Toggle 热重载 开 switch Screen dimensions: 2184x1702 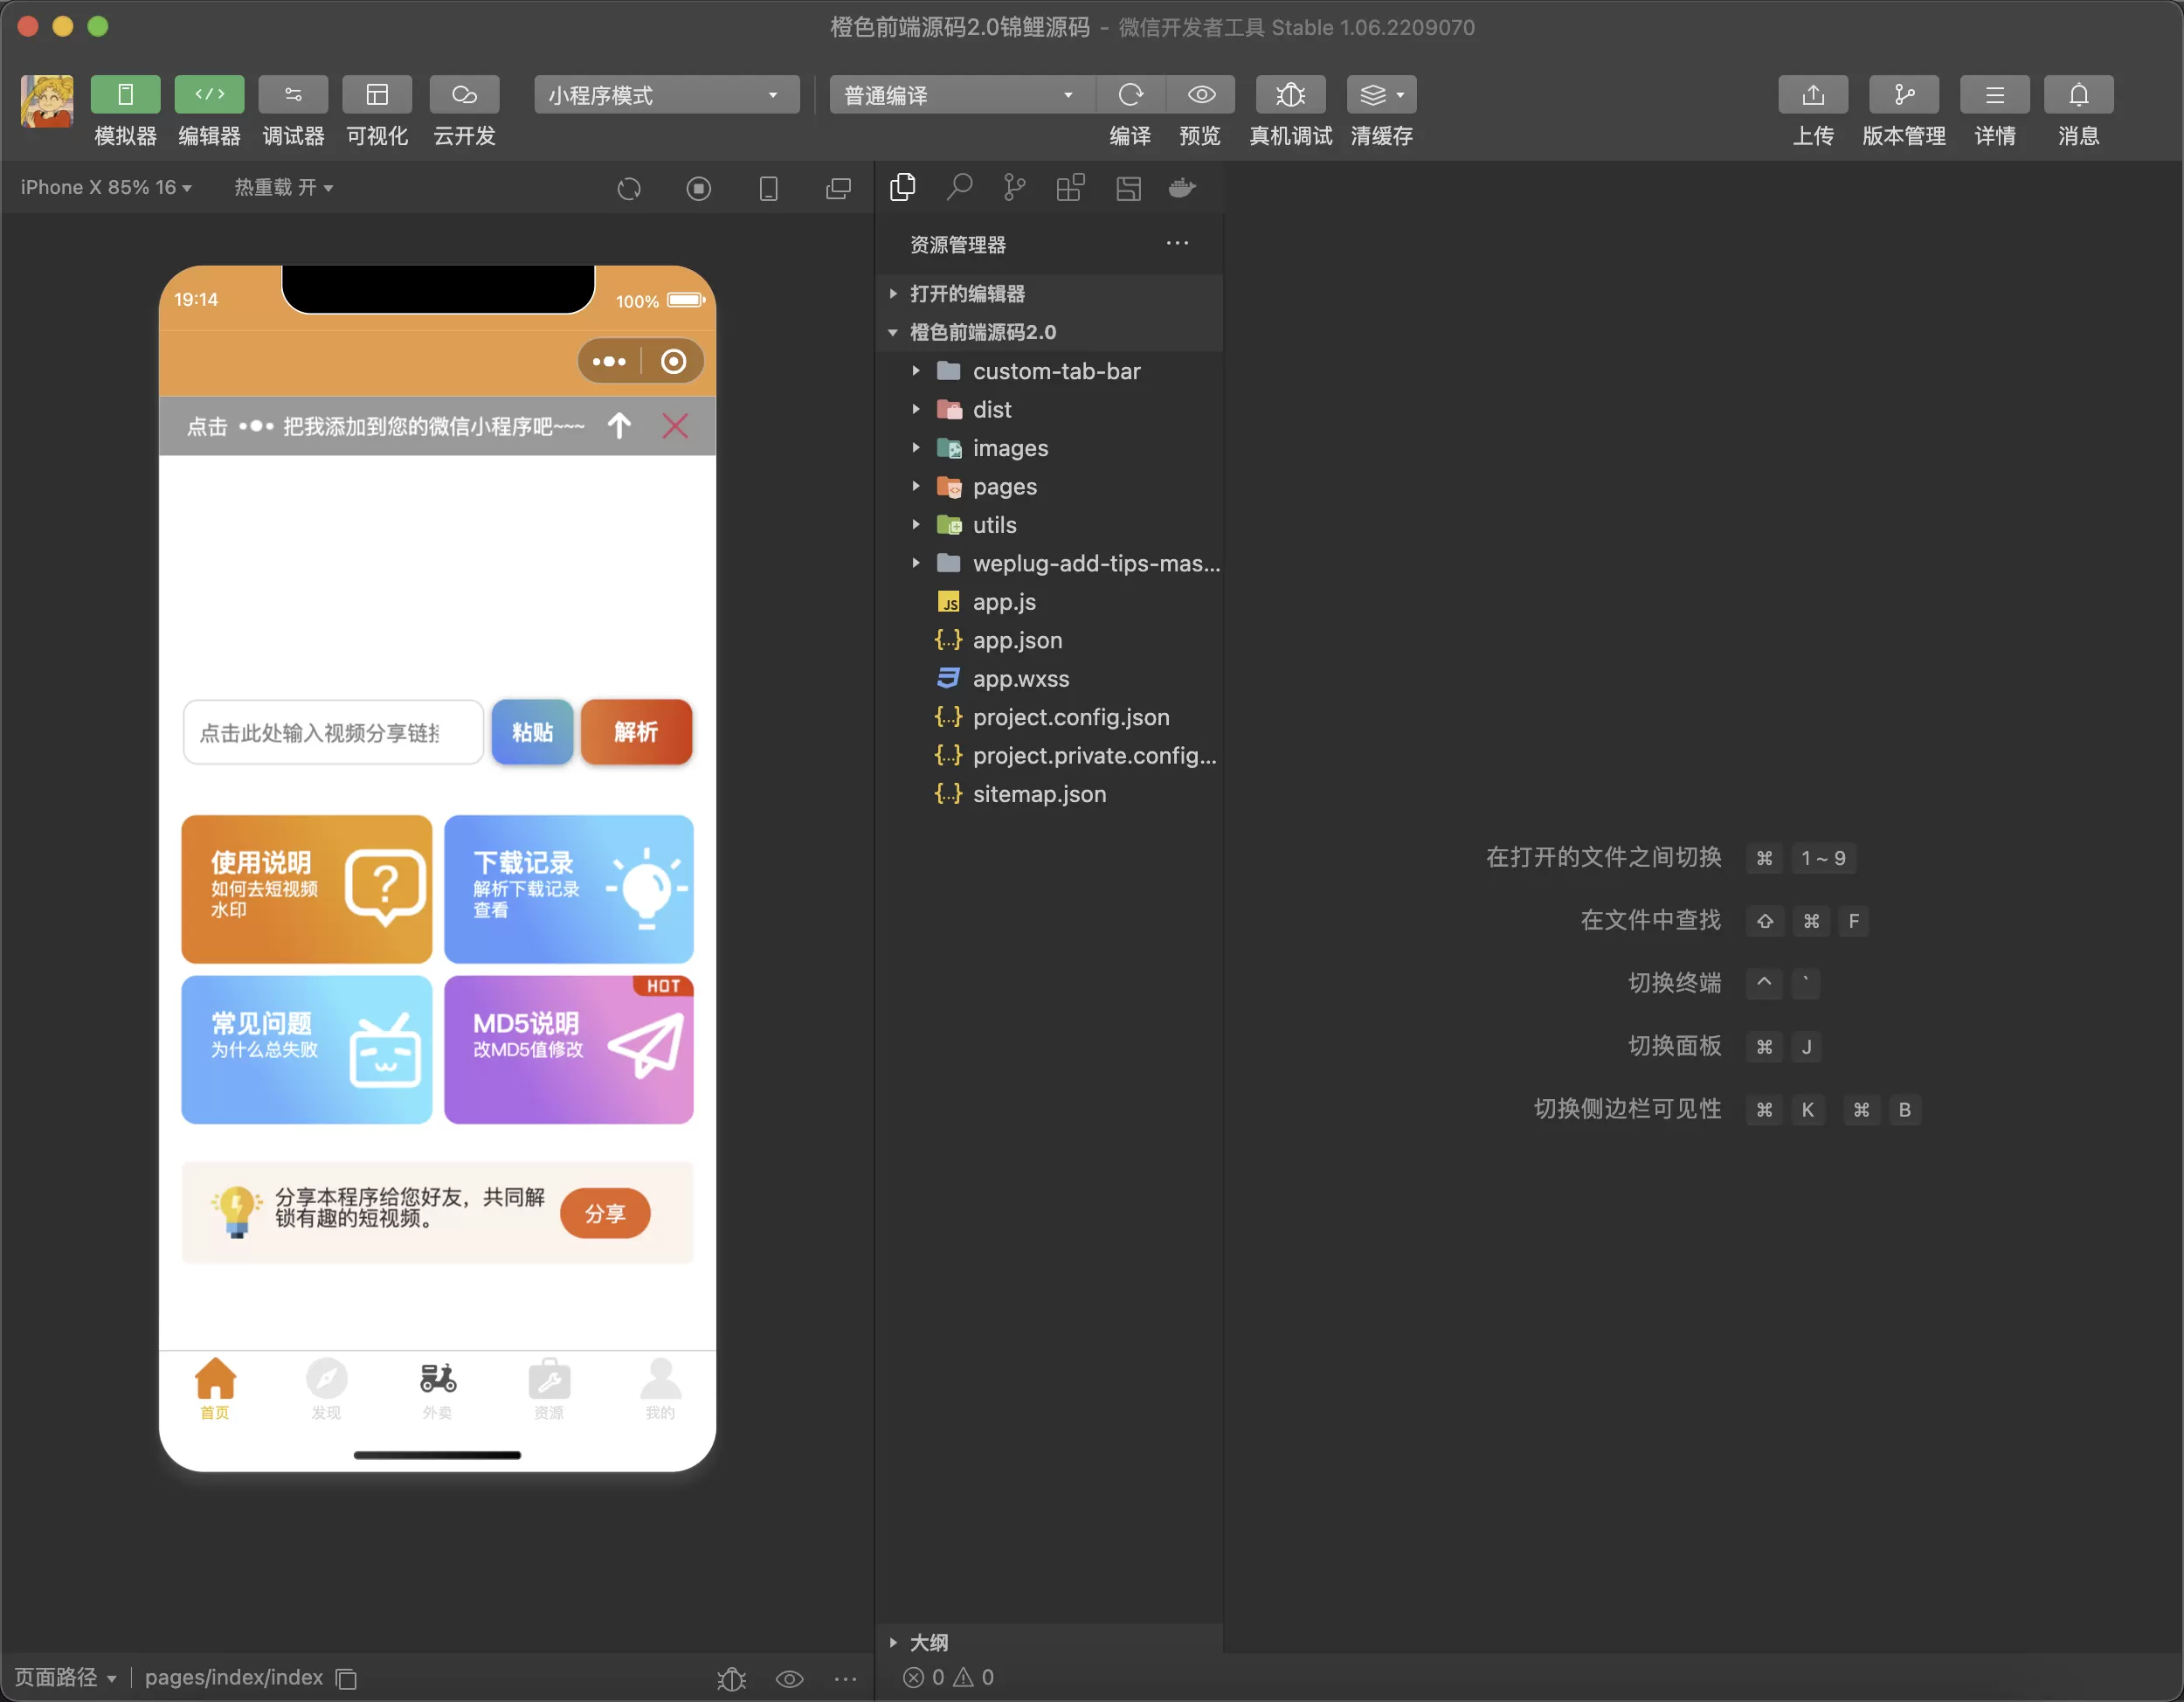[x=284, y=186]
